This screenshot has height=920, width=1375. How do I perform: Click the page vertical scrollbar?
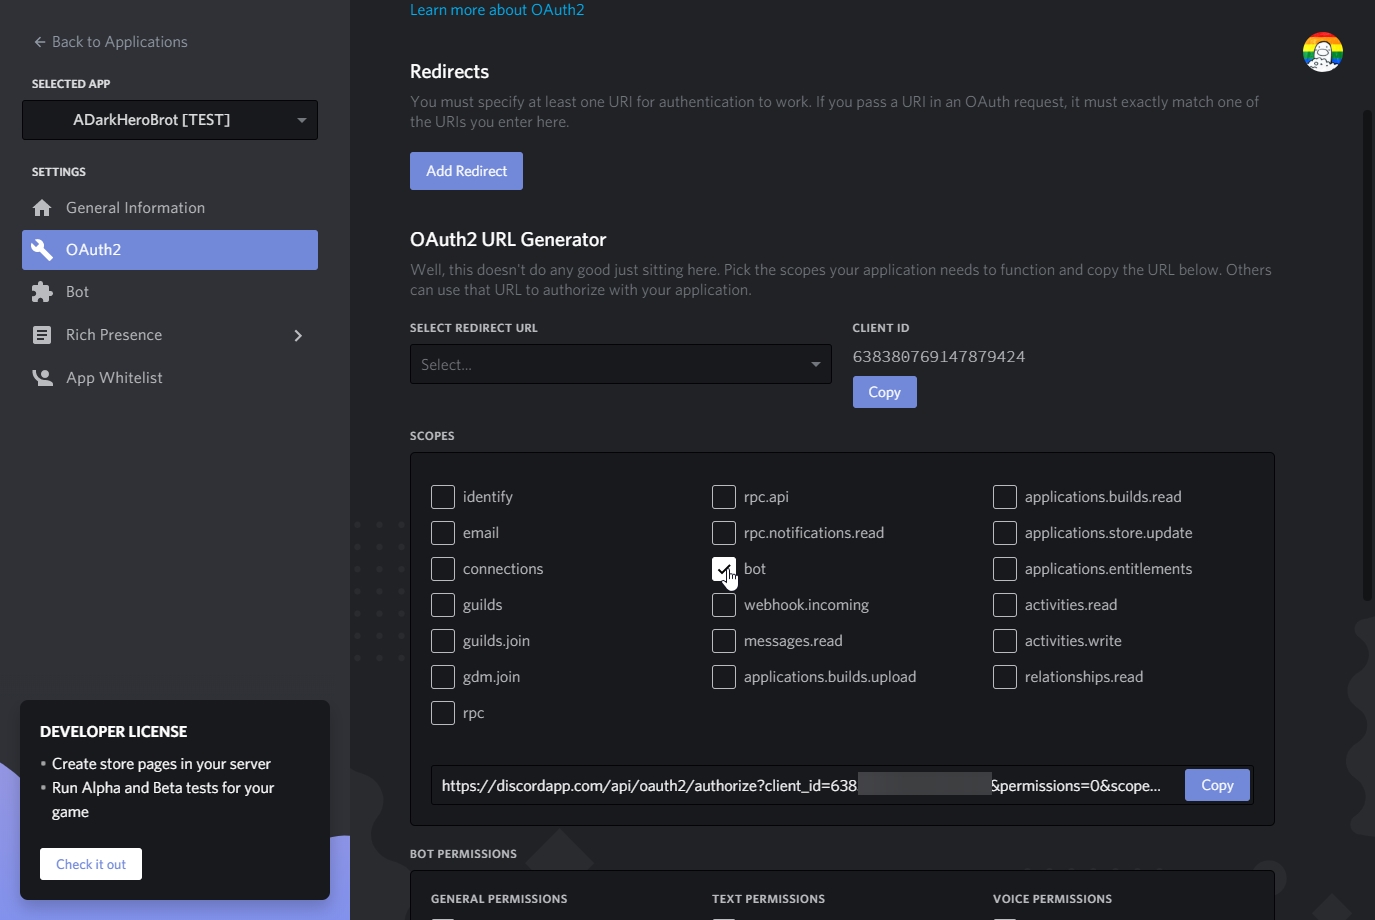[x=1368, y=355]
